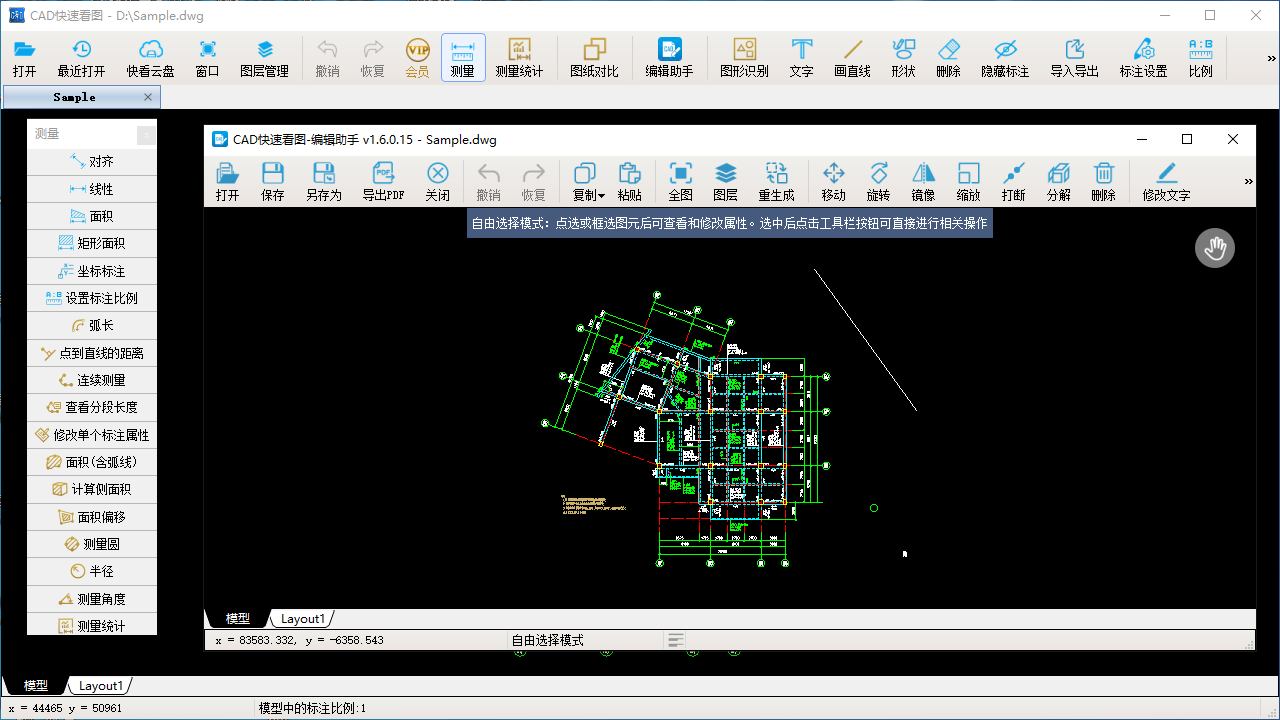The width and height of the screenshot is (1280, 720).
Task: Click the Explode (分解) tool icon
Action: pos(1058,182)
